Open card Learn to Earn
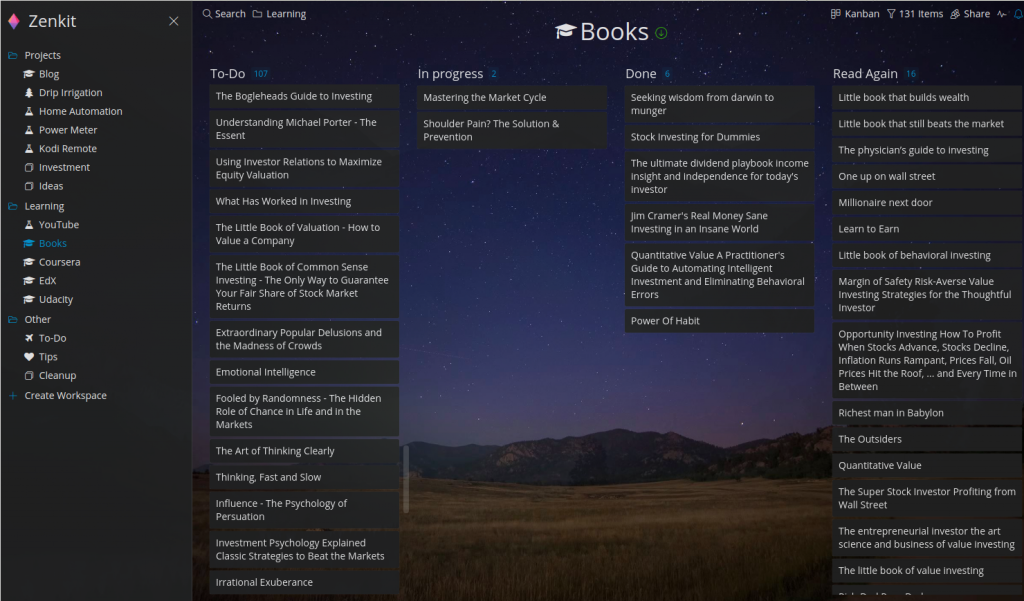The height and width of the screenshot is (601, 1024). 927,229
